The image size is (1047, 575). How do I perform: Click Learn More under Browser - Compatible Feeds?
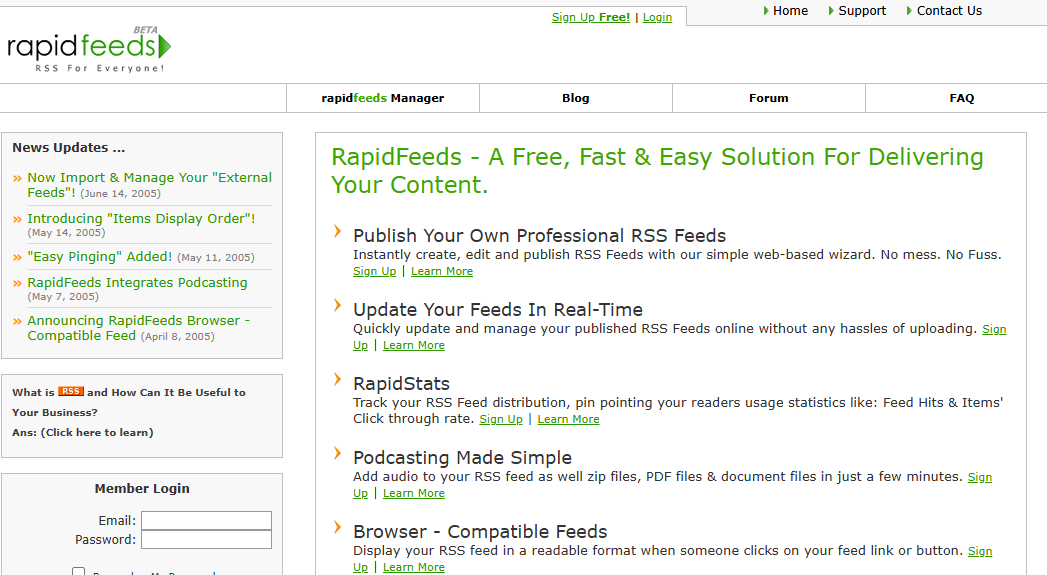pos(414,567)
